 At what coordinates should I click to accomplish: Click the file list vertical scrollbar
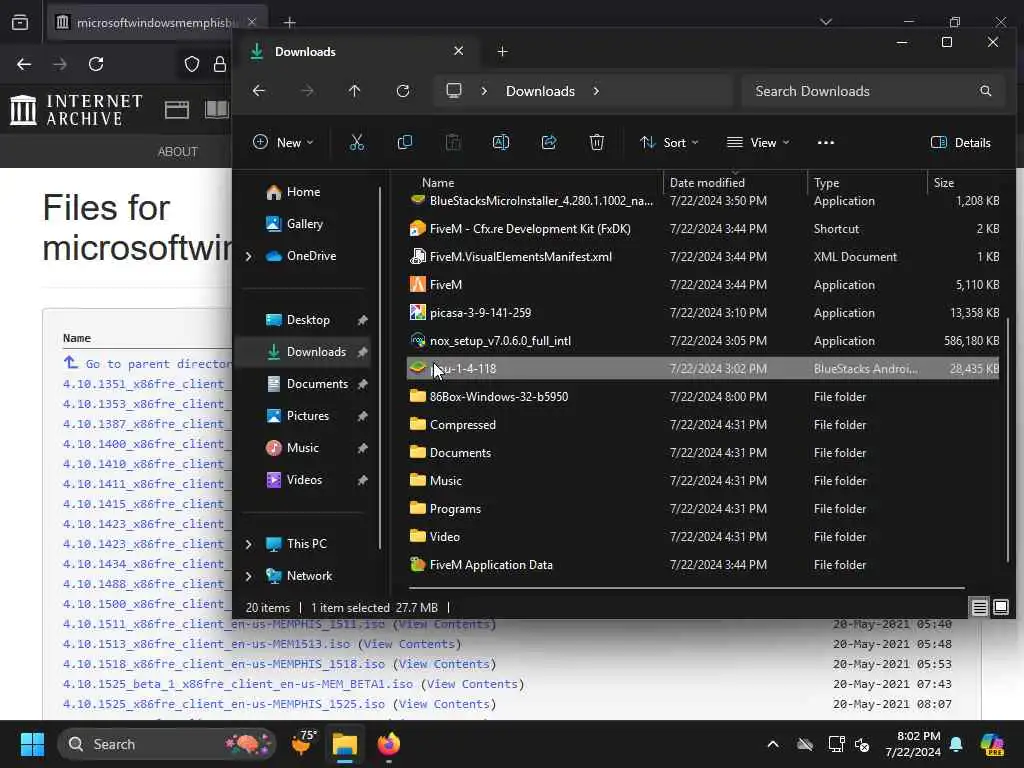(1008, 438)
